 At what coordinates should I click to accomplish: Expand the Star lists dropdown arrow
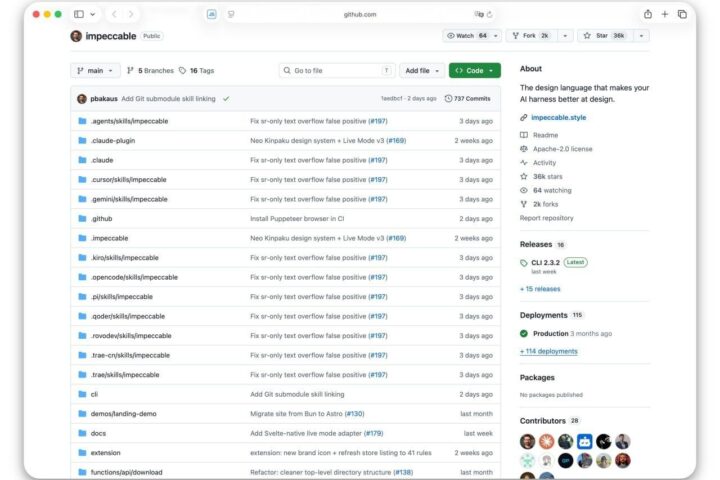(641, 35)
